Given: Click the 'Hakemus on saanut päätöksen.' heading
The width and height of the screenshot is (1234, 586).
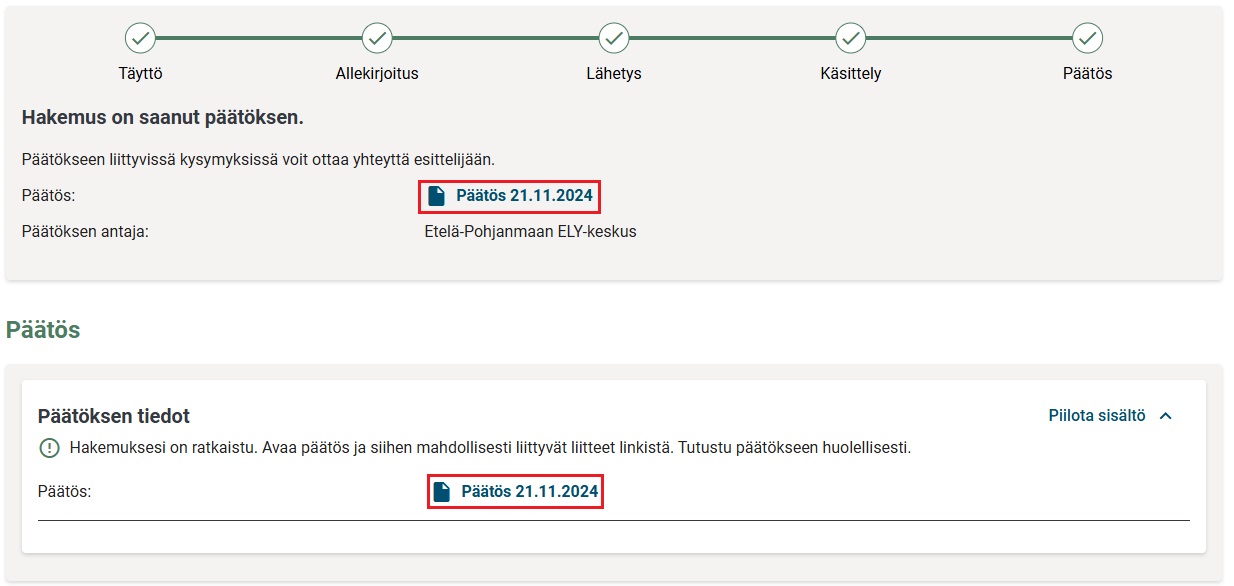Looking at the screenshot, I should pyautogui.click(x=162, y=118).
